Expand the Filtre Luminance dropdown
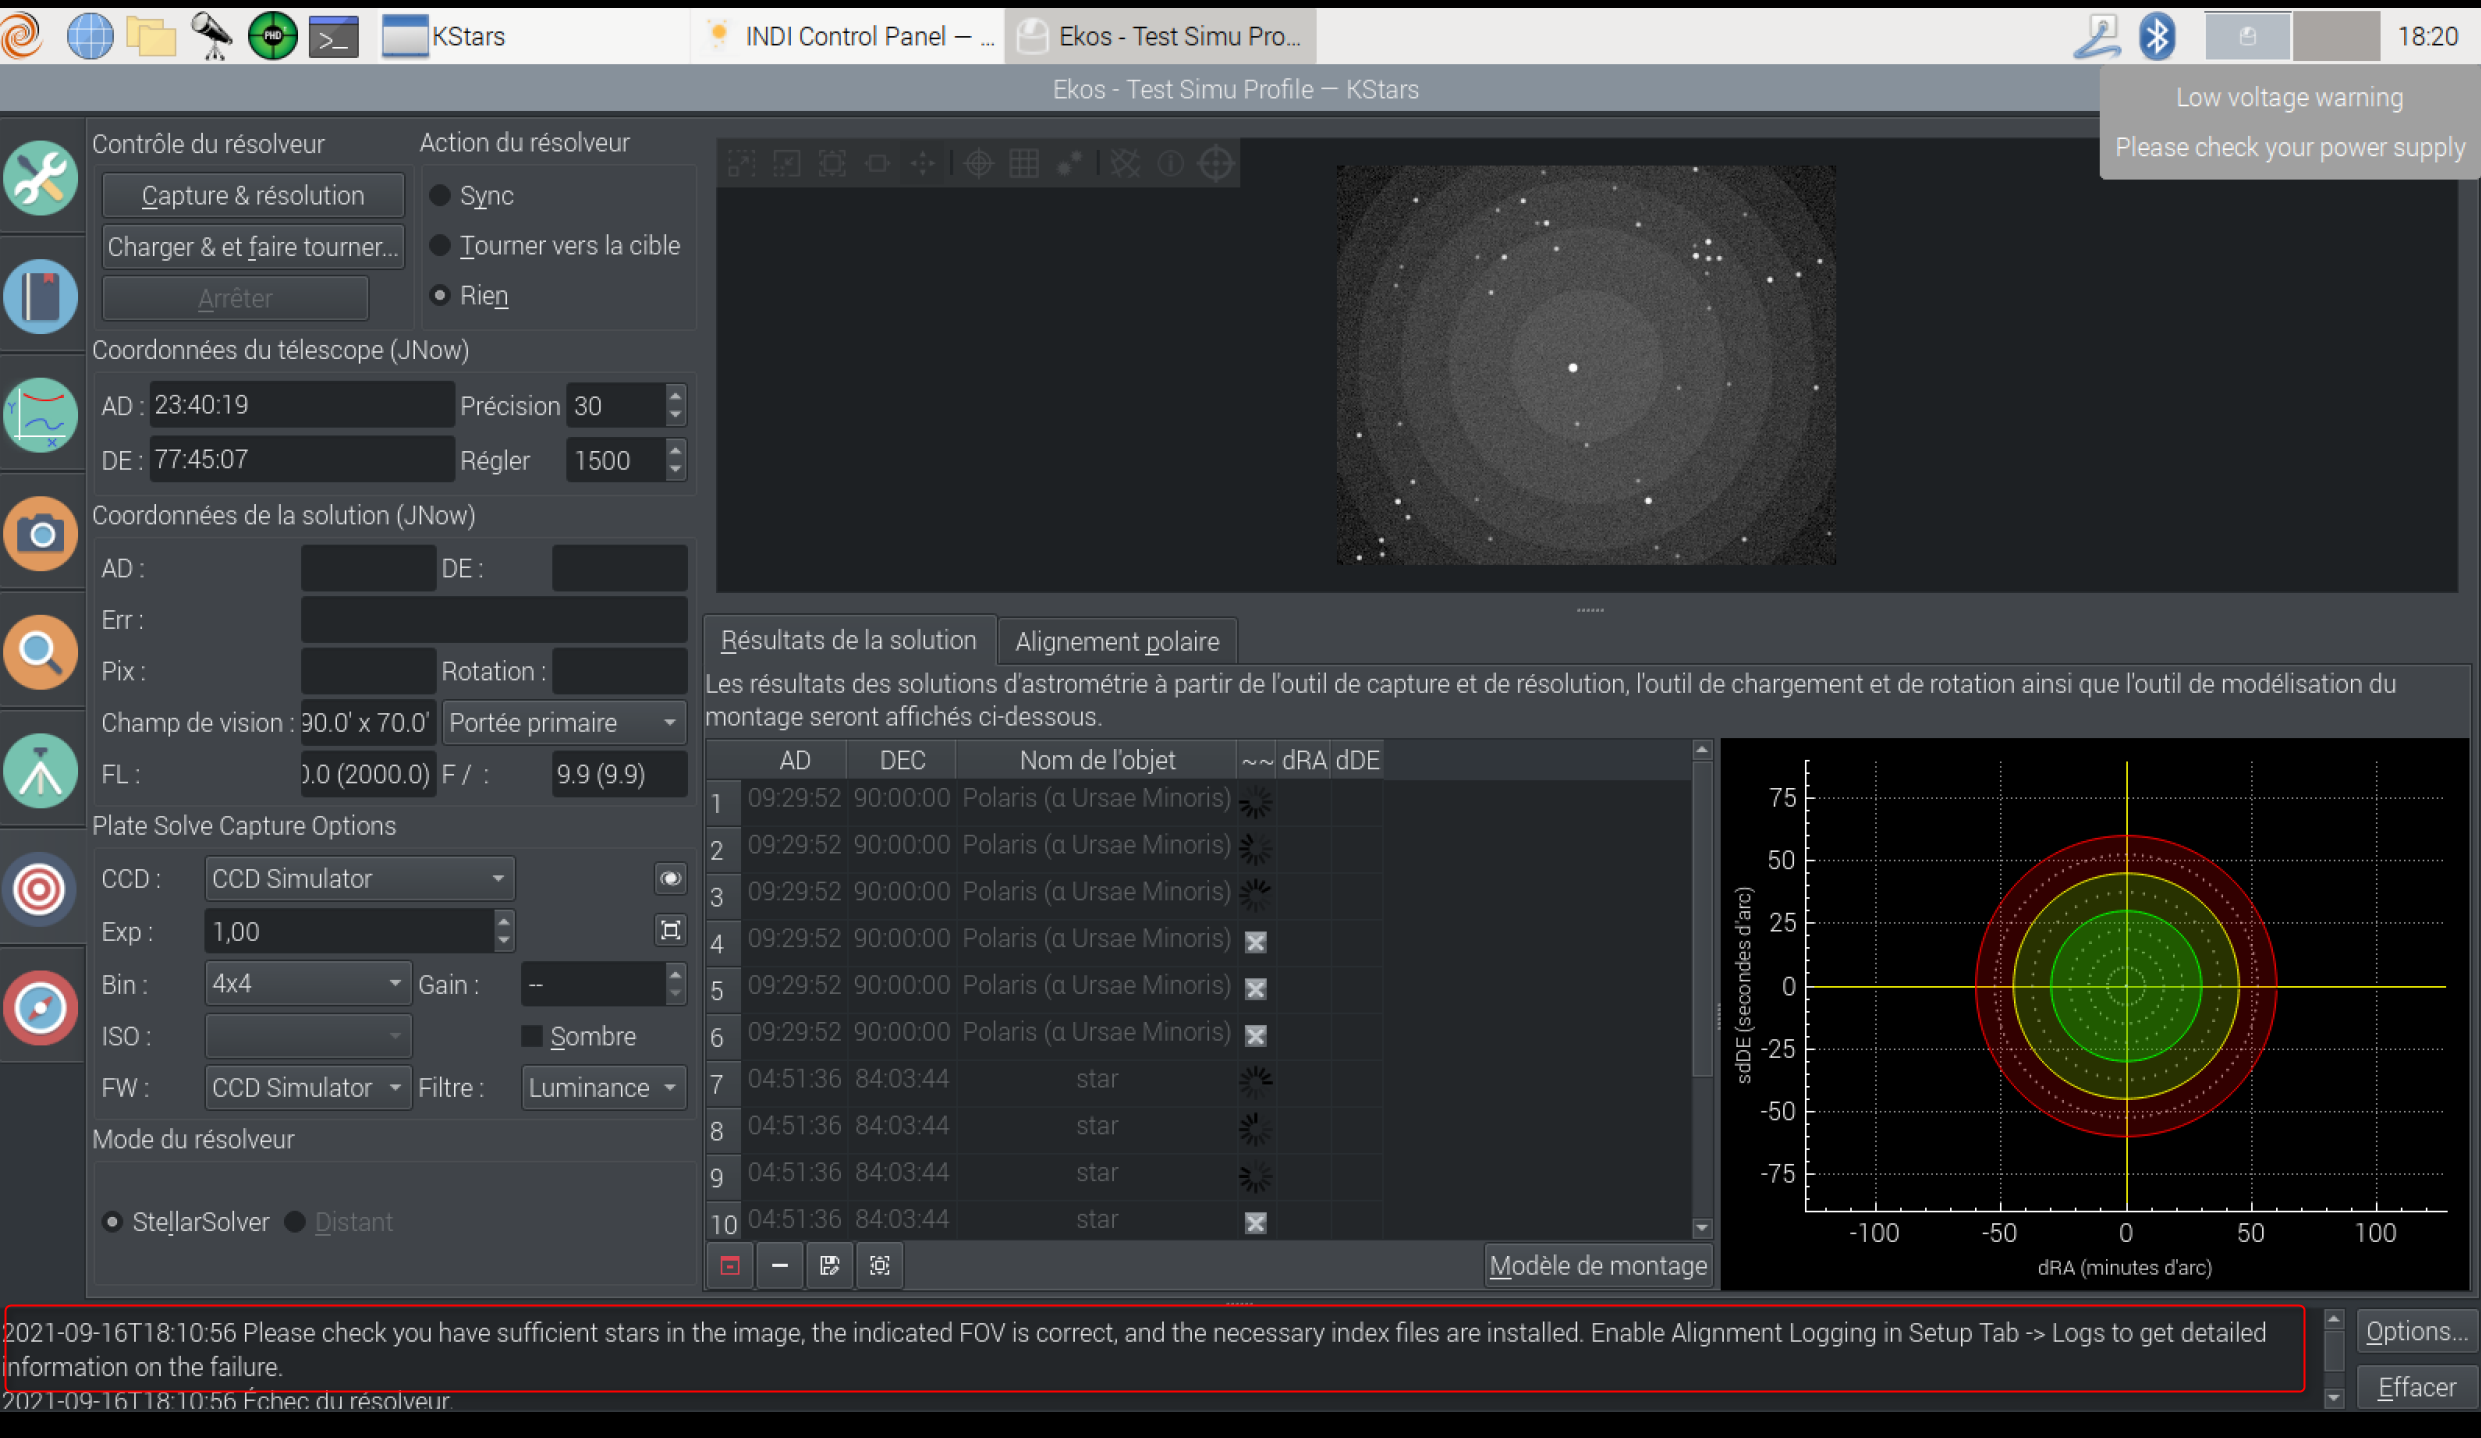The image size is (2481, 1438). pyautogui.click(x=603, y=1088)
